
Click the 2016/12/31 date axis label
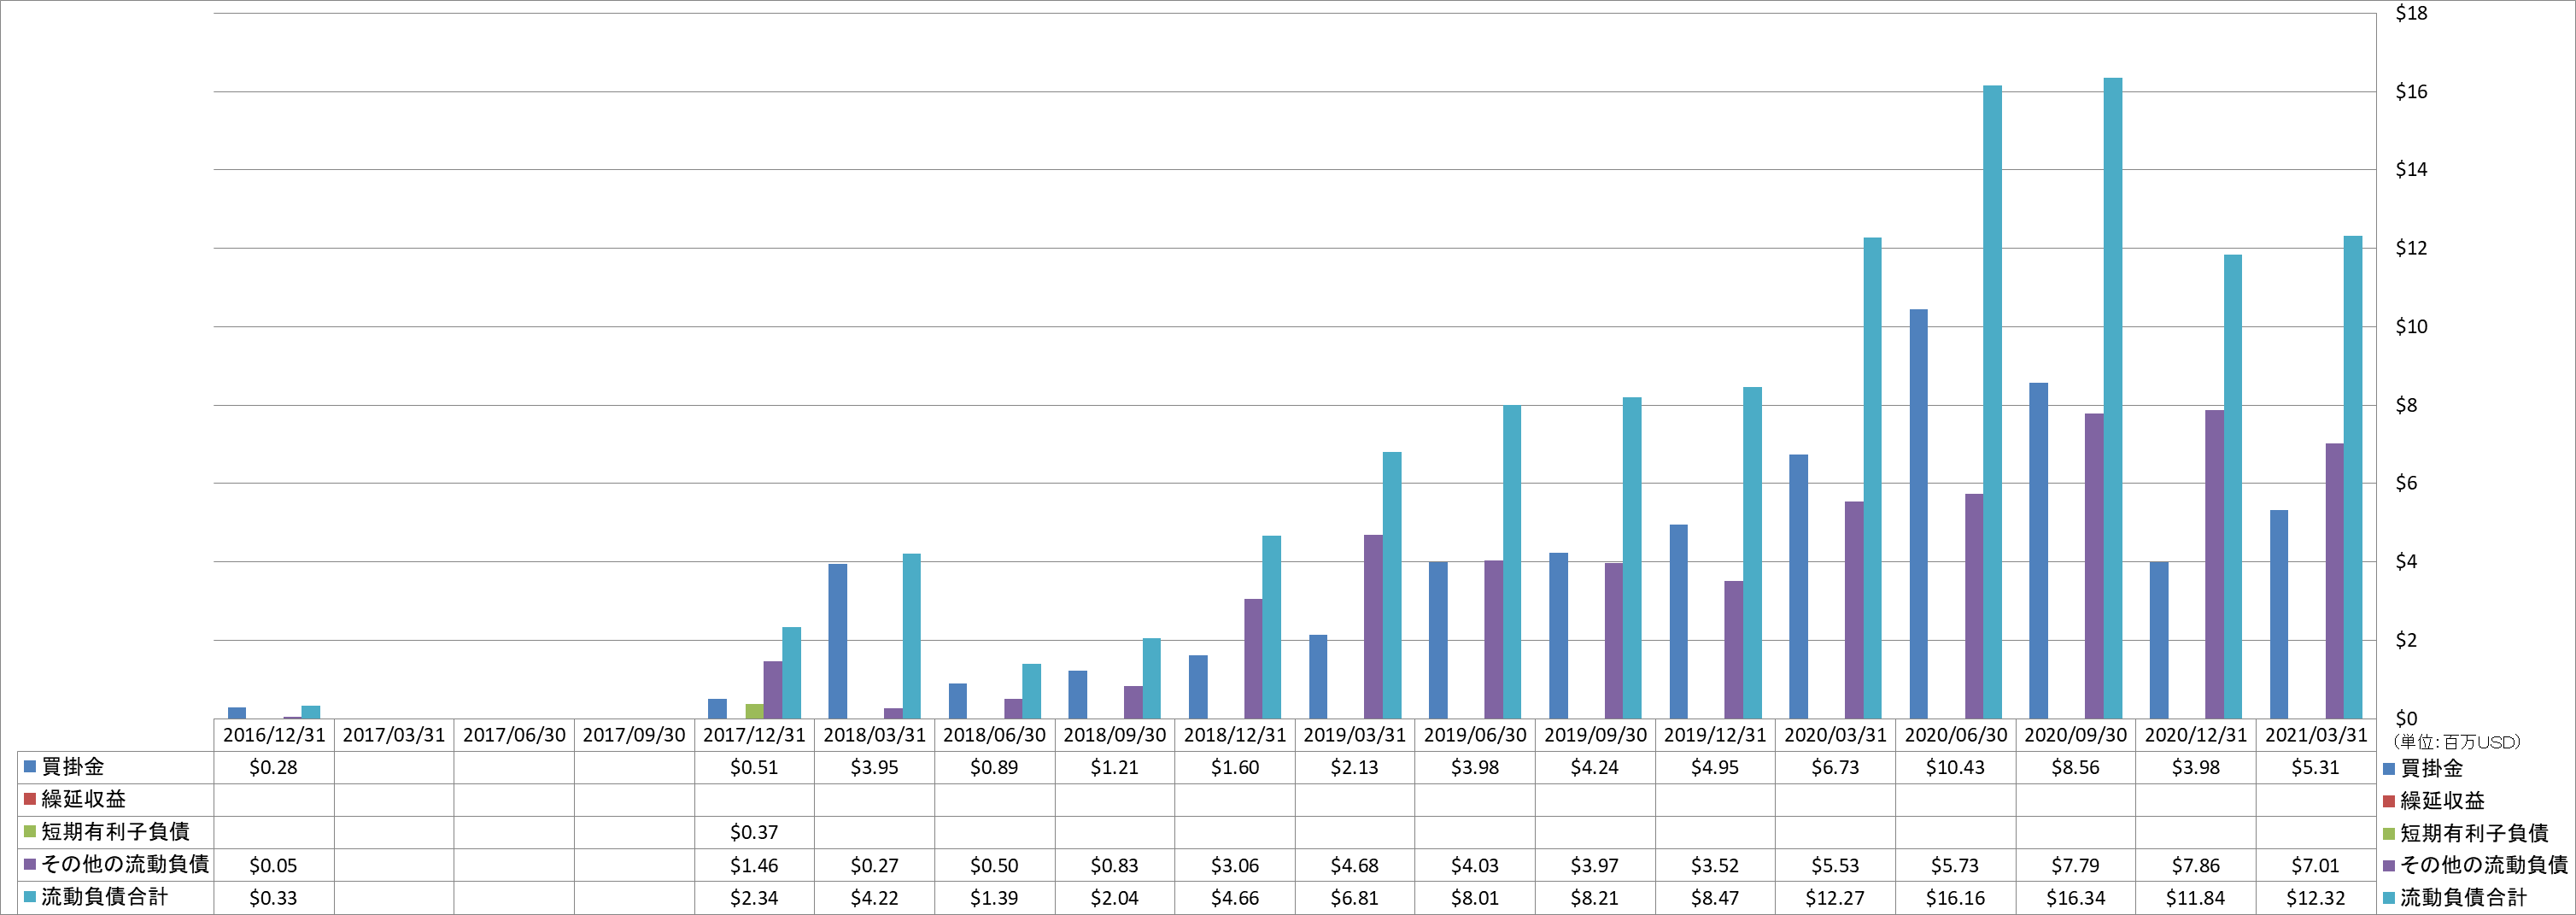point(274,735)
